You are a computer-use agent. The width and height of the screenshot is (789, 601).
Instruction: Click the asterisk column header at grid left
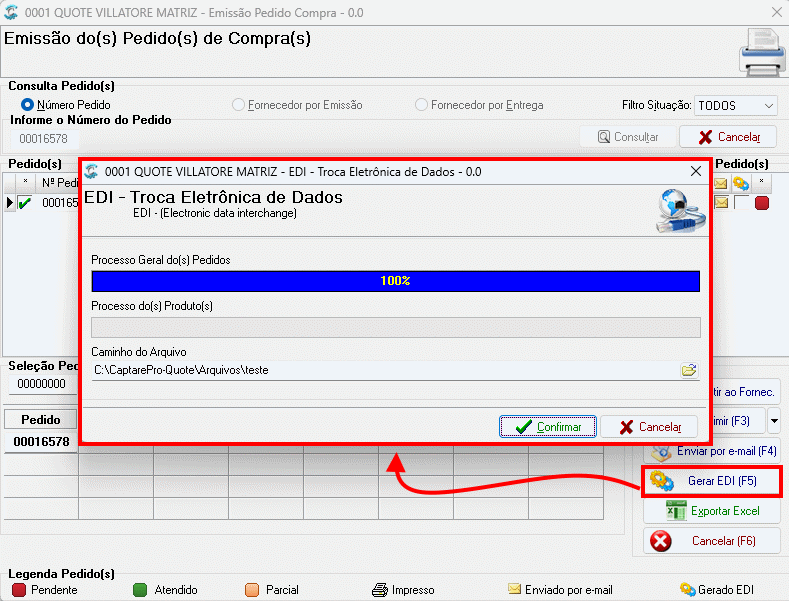25,183
